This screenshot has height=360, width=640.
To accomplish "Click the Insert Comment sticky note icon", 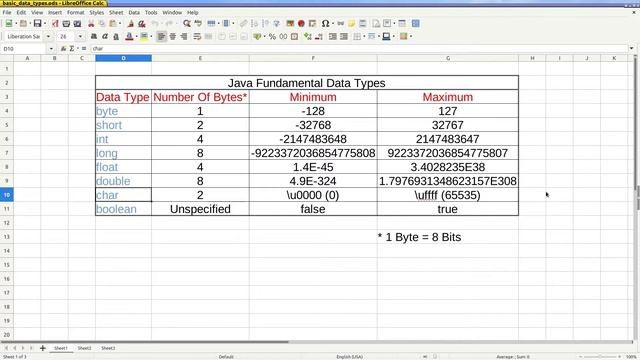I will coord(351,24).
